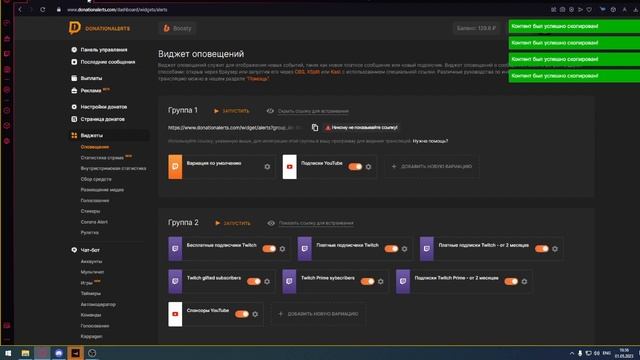The height and width of the screenshot is (360, 640).
Task: Launch Группа 1 with Запустить
Action: (231, 111)
